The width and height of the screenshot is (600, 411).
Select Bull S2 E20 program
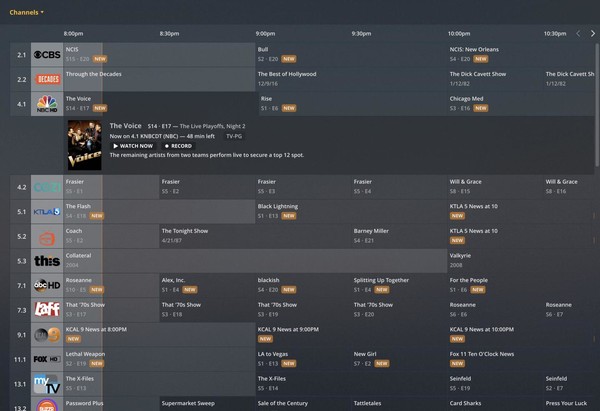pyautogui.click(x=351, y=55)
